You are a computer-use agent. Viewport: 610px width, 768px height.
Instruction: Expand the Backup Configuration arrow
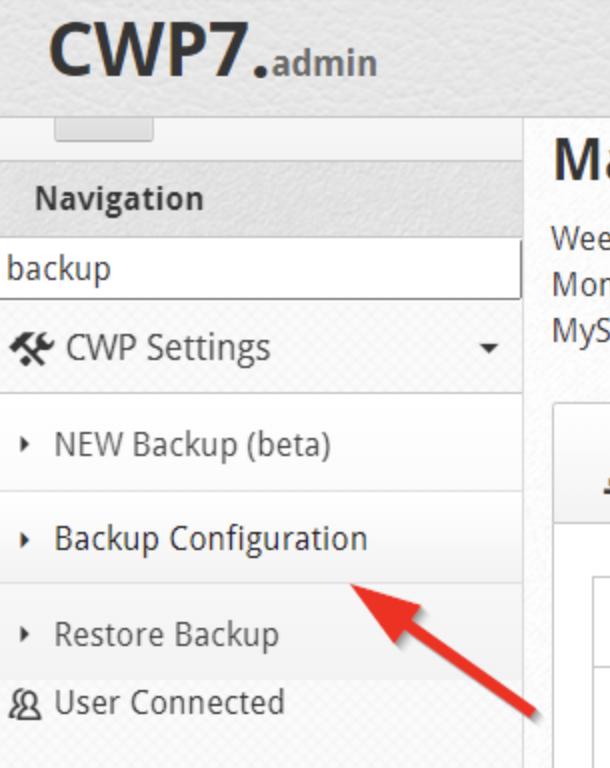[24, 539]
